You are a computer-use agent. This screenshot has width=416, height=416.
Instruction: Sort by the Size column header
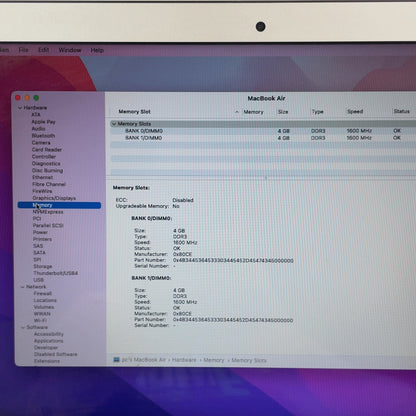(283, 112)
